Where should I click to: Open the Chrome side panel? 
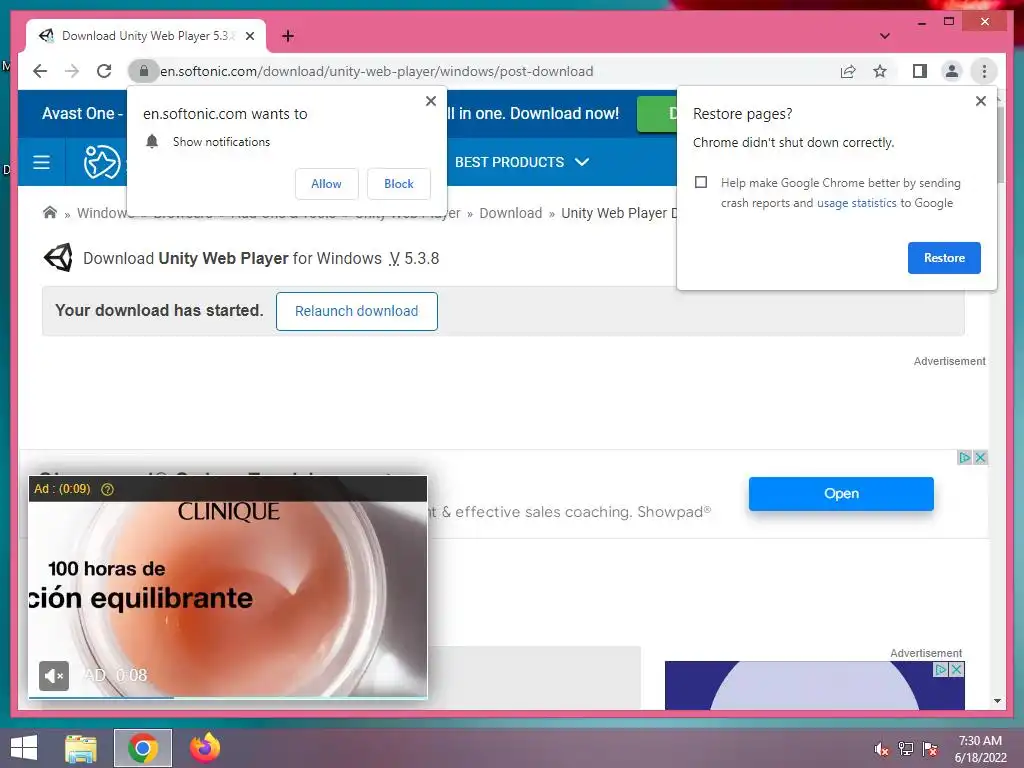(x=920, y=71)
